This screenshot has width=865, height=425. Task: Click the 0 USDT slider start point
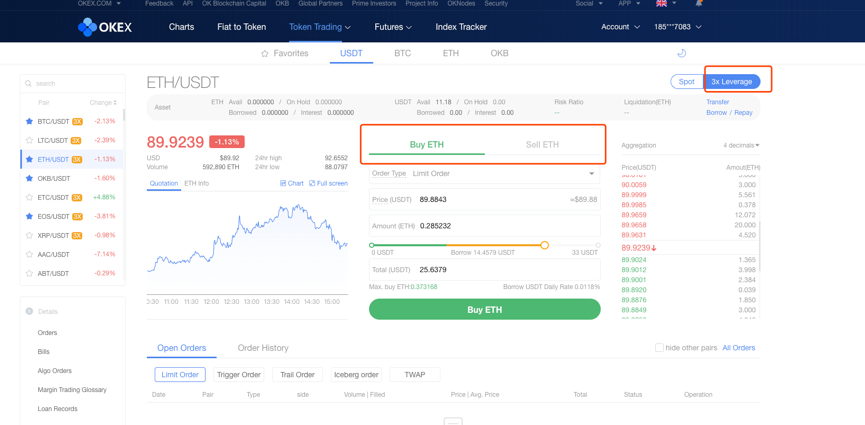click(x=371, y=245)
